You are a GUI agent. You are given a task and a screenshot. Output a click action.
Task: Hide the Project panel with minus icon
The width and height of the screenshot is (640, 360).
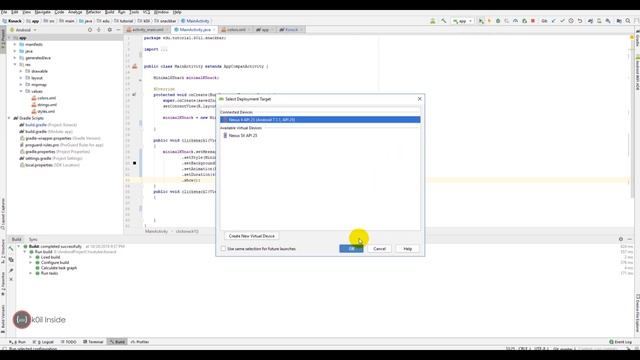(118, 30)
